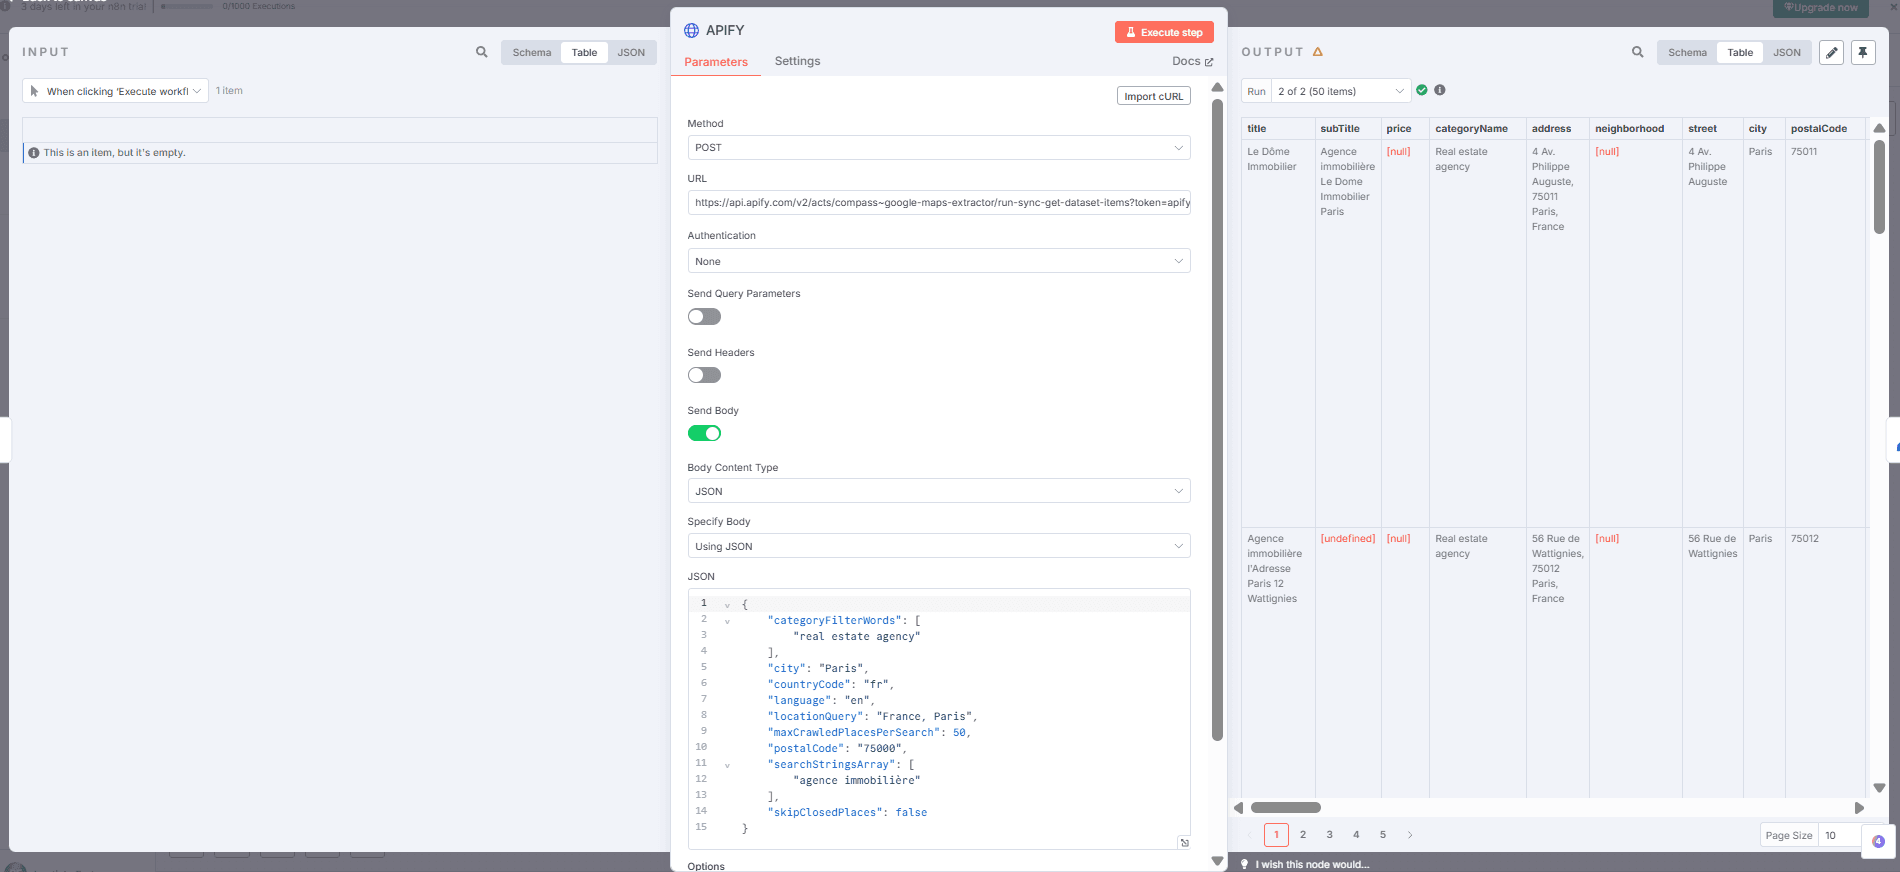Click the horizontal scrollbar right arrow
The width and height of the screenshot is (1900, 872).
pos(1859,808)
